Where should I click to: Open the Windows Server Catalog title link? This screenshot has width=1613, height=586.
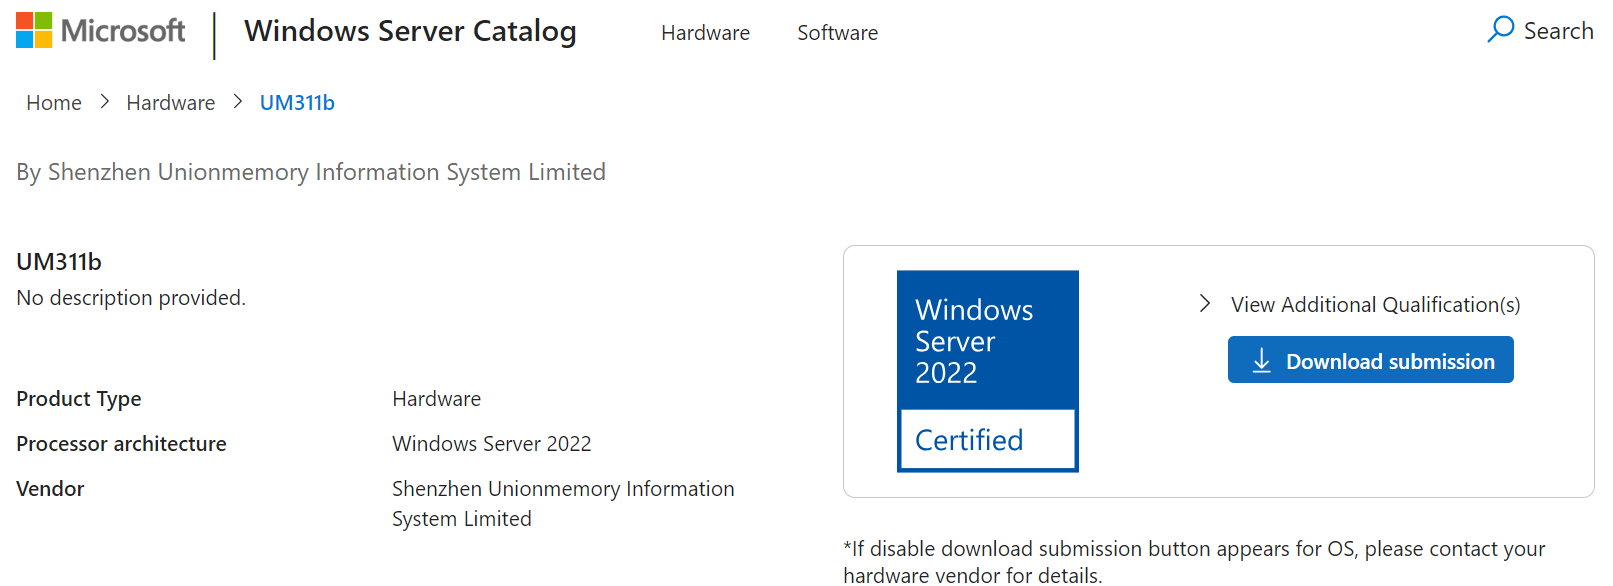tap(410, 31)
